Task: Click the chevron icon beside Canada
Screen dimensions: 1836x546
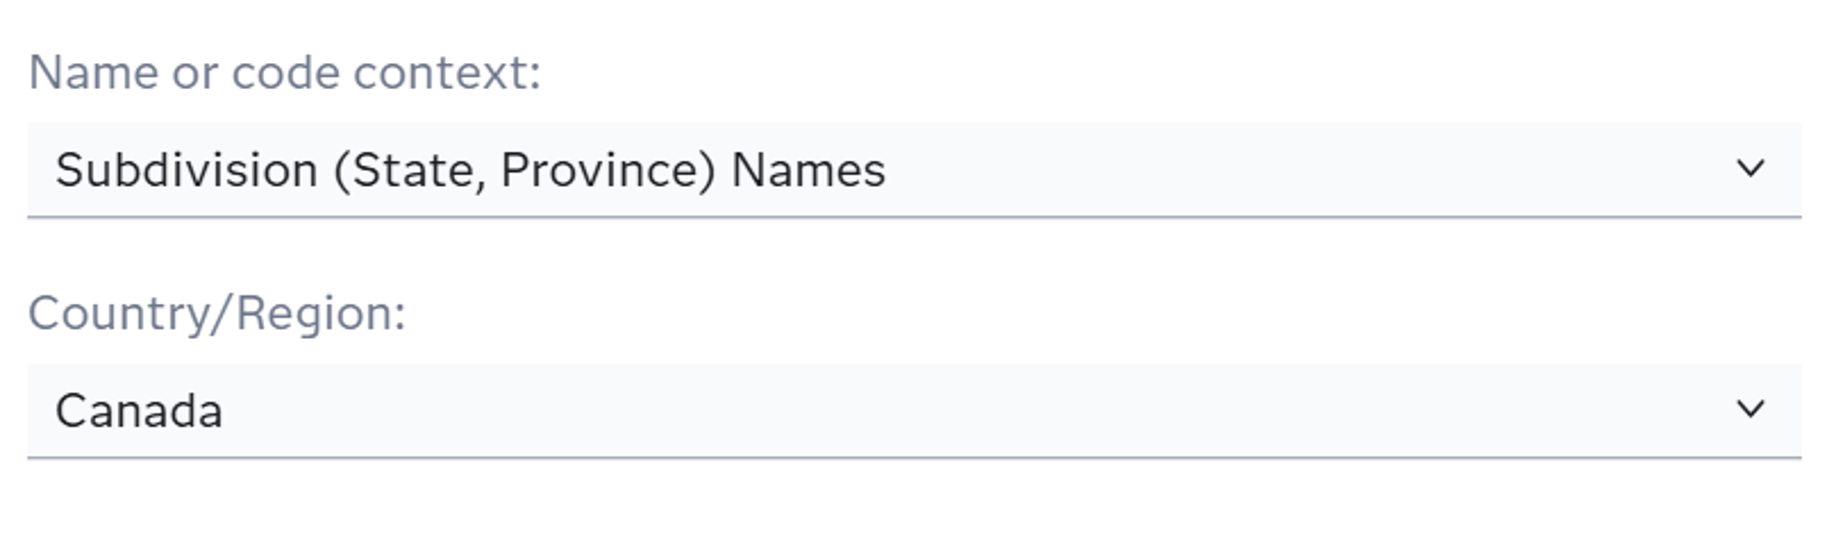Action: tap(1749, 410)
